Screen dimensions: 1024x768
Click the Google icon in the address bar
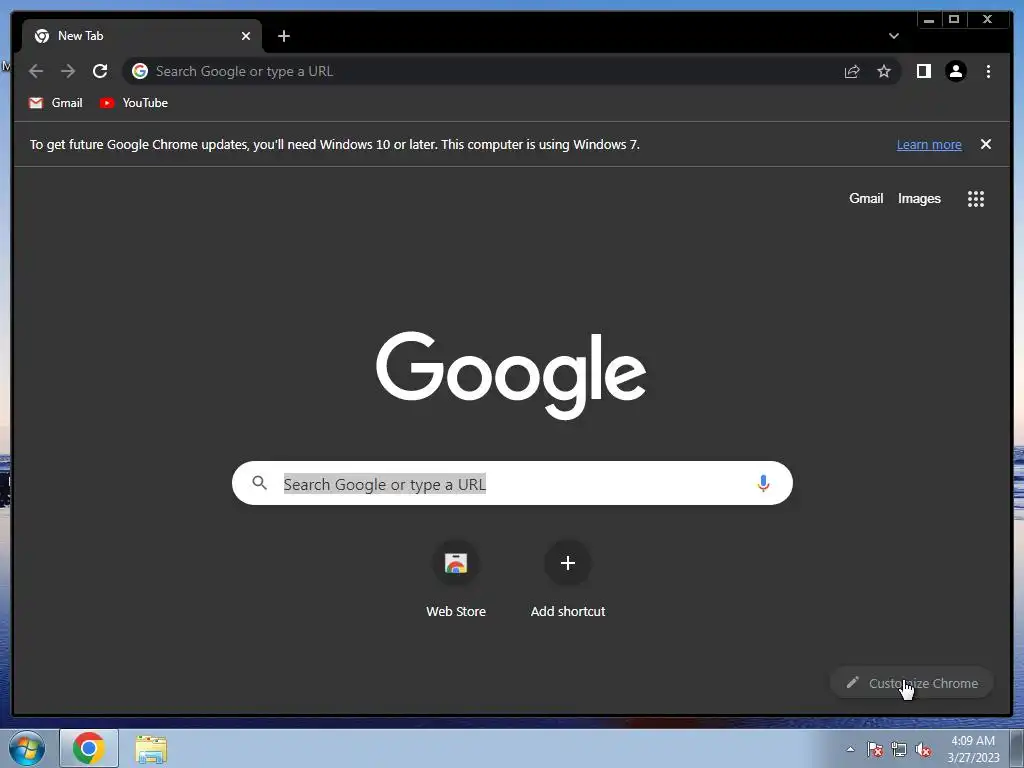coord(140,71)
